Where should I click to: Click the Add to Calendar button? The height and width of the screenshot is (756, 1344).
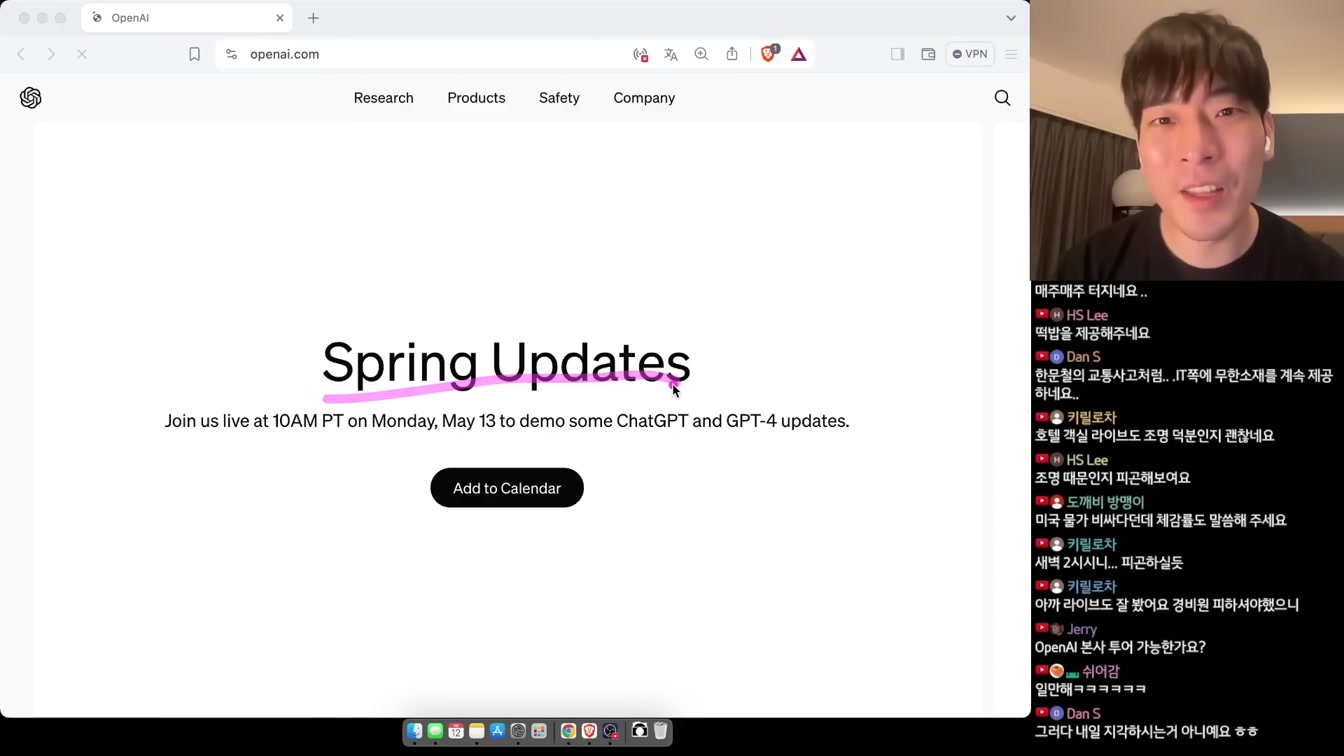[507, 488]
